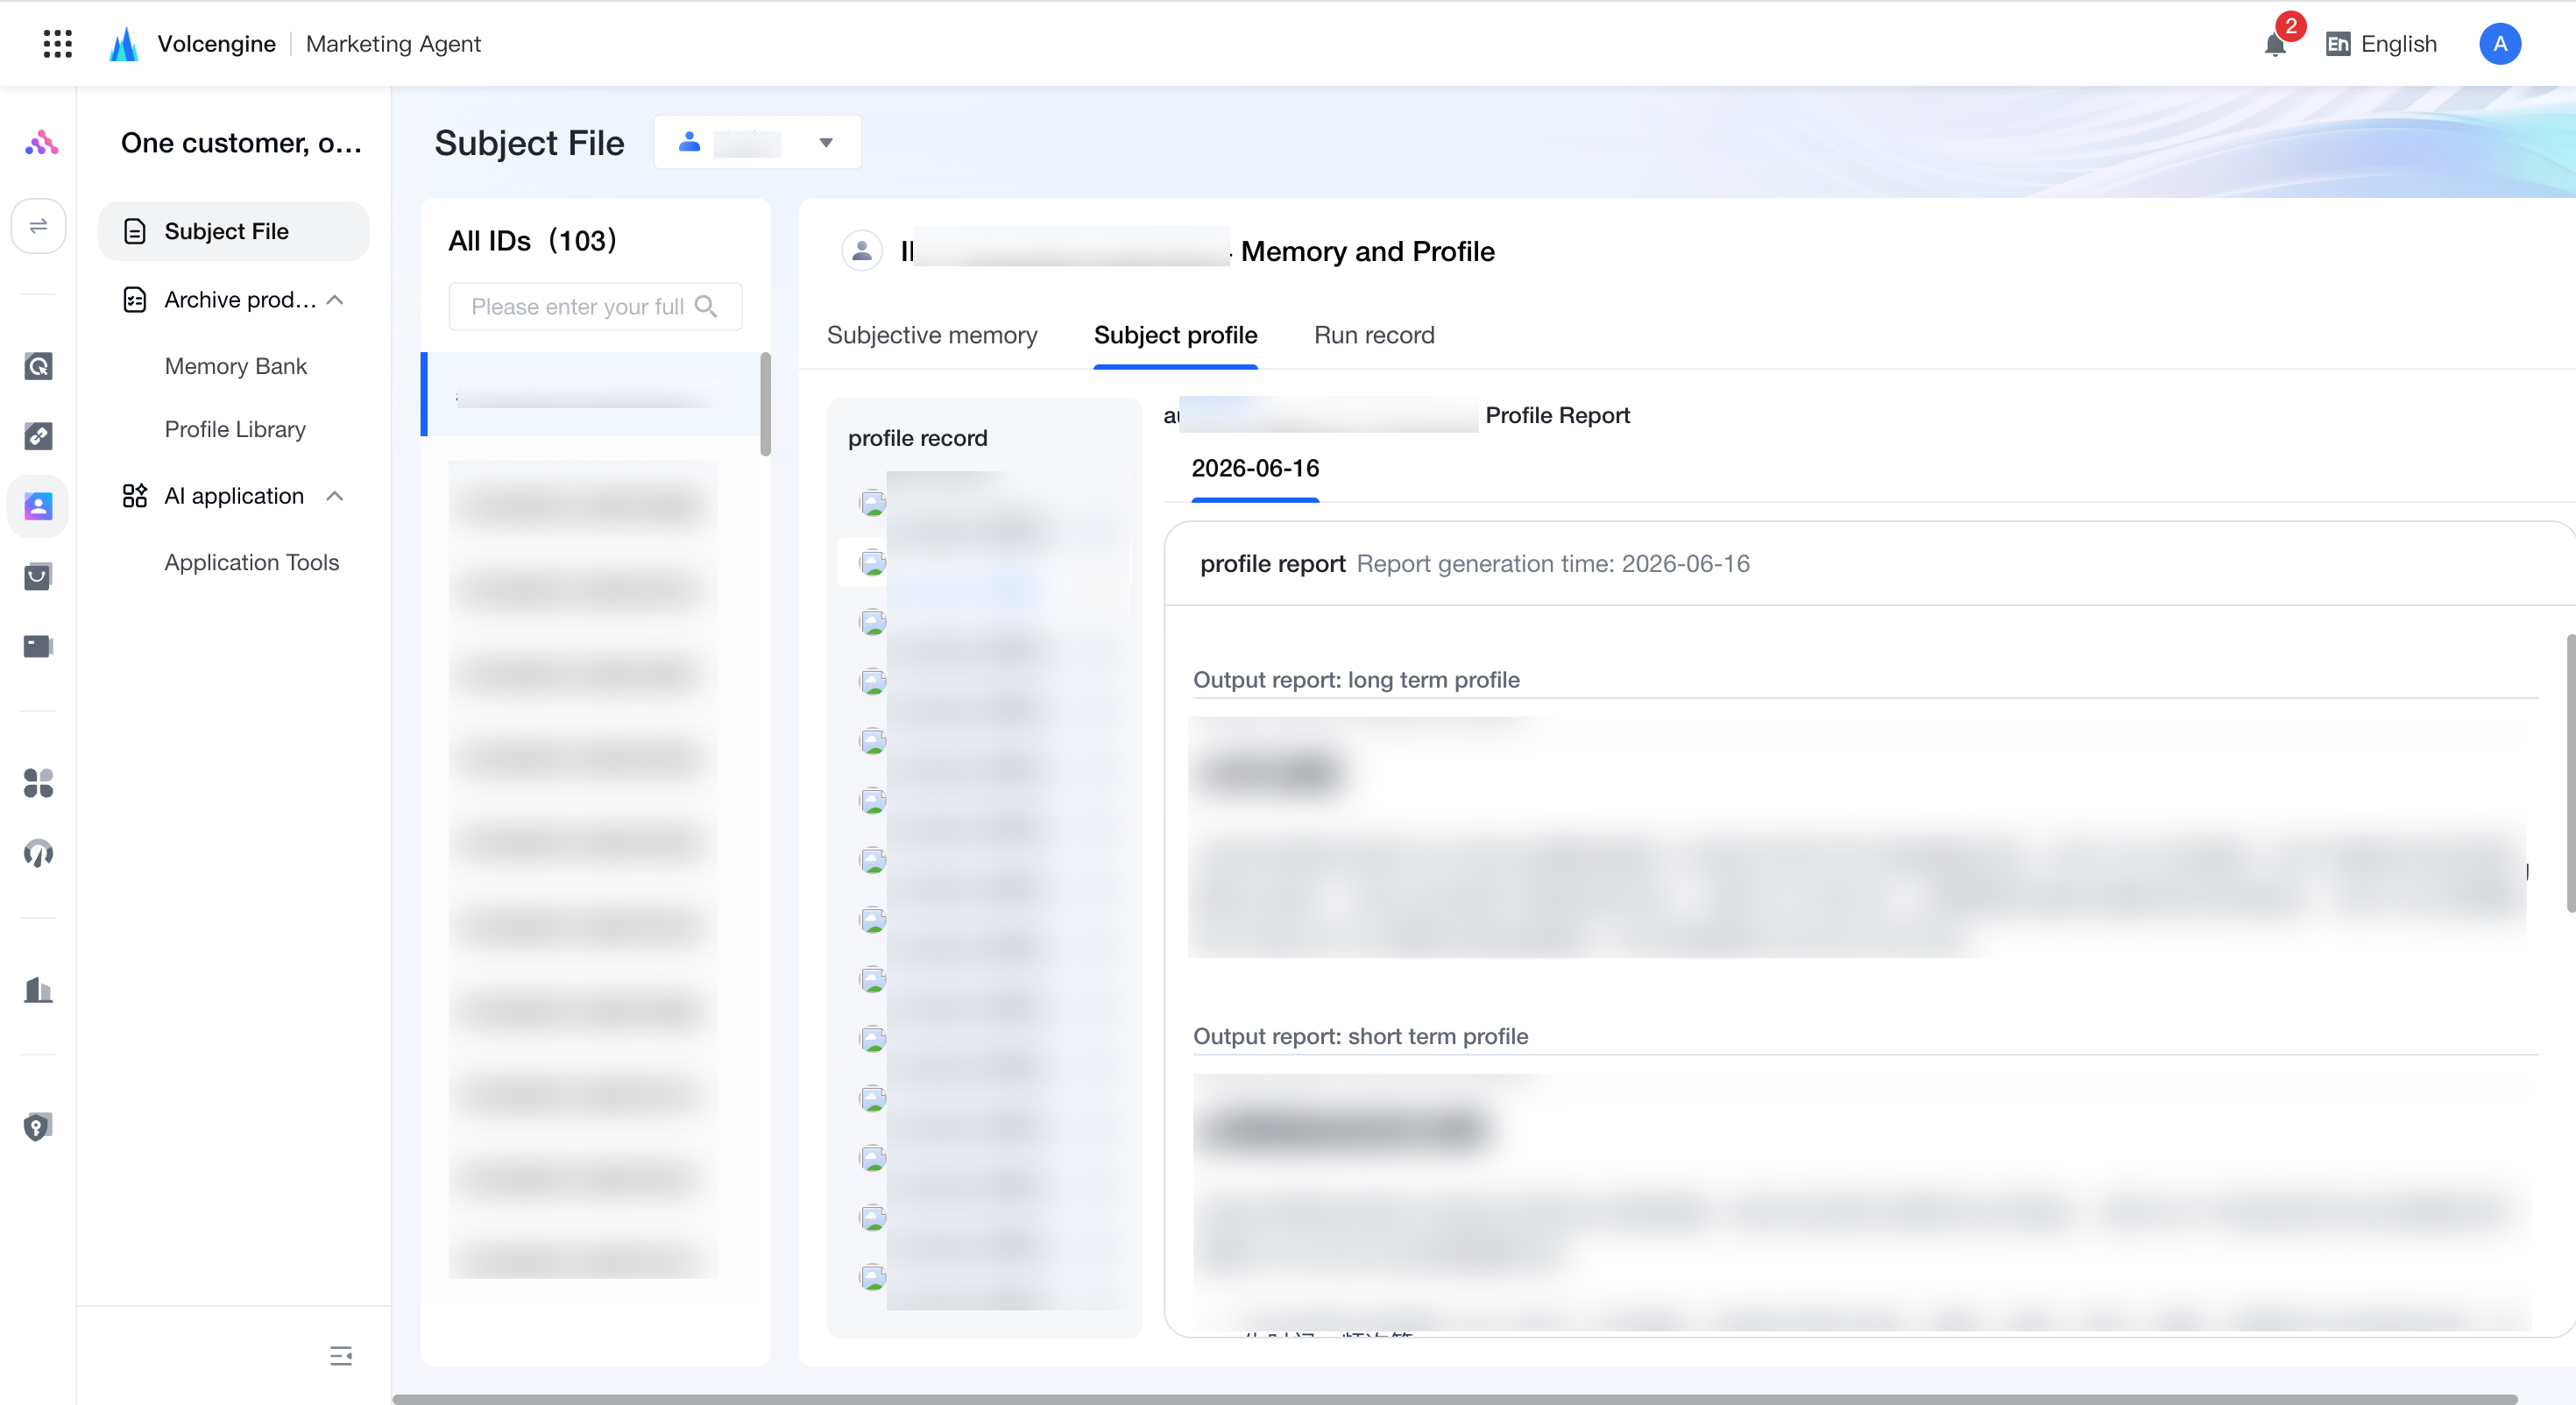Click the Marketing Agent title
The image size is (2576, 1405).
pos(393,44)
